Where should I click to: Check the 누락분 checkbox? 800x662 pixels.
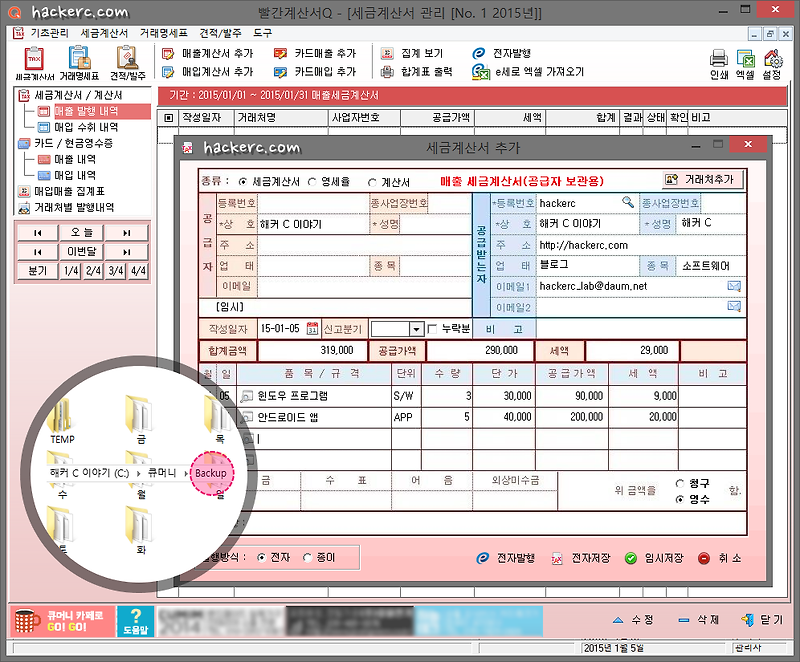pos(432,329)
